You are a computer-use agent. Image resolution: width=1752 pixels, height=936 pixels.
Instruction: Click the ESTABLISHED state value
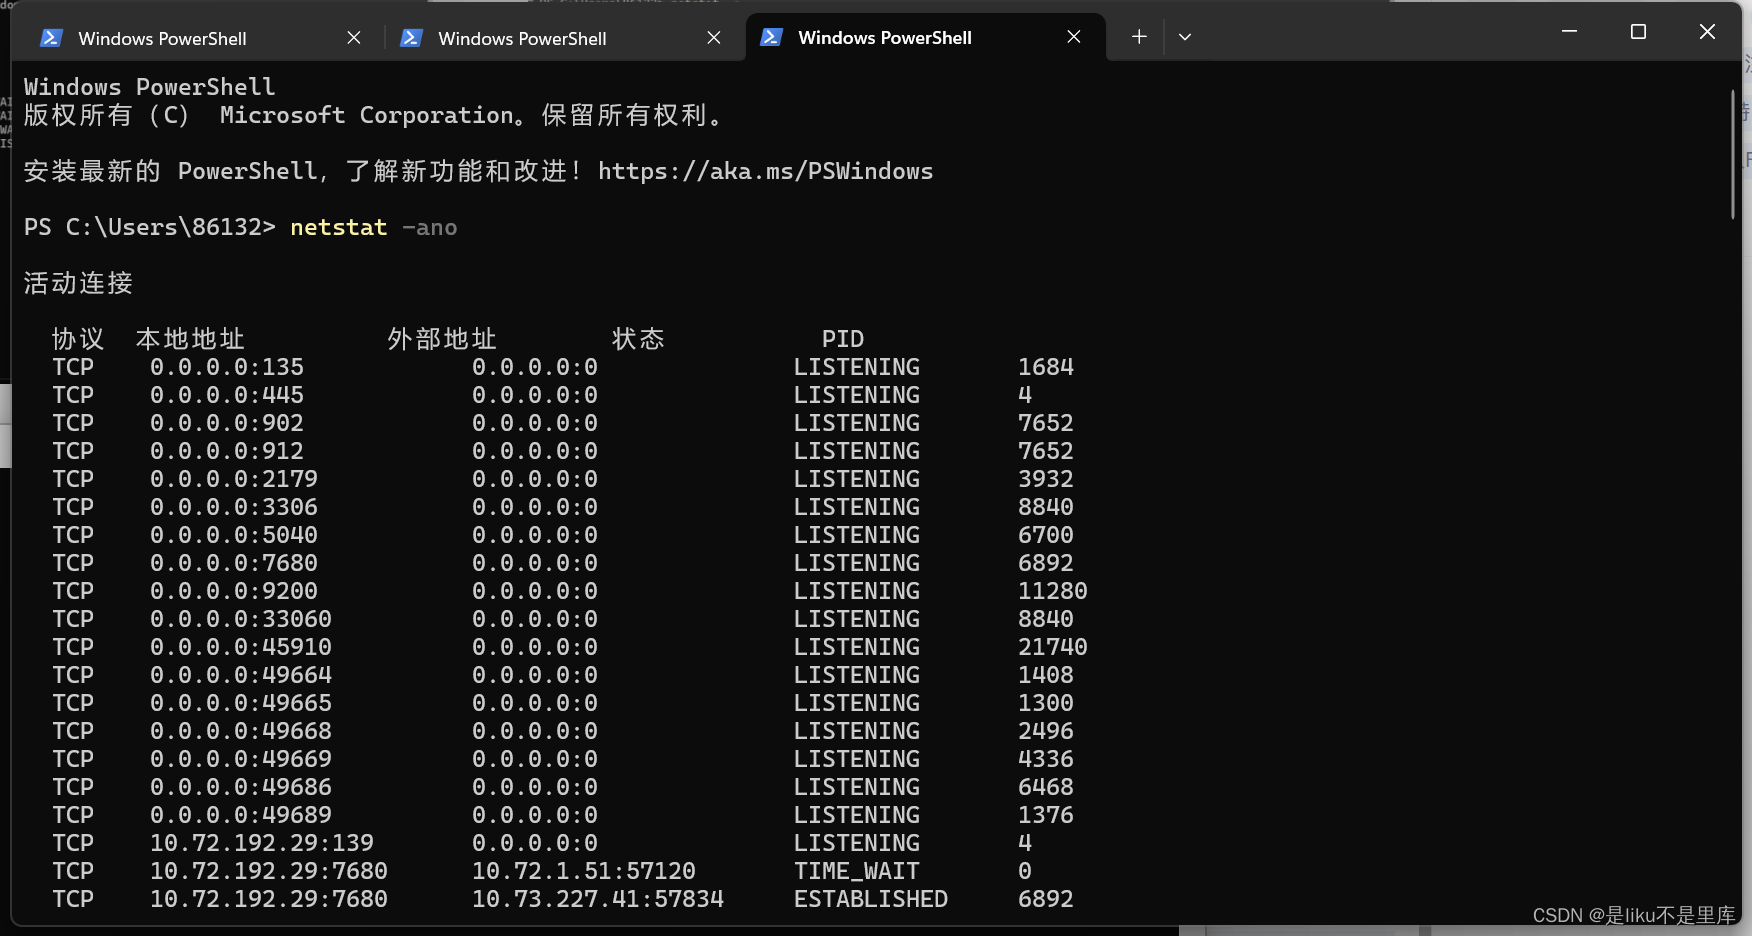coord(871,900)
